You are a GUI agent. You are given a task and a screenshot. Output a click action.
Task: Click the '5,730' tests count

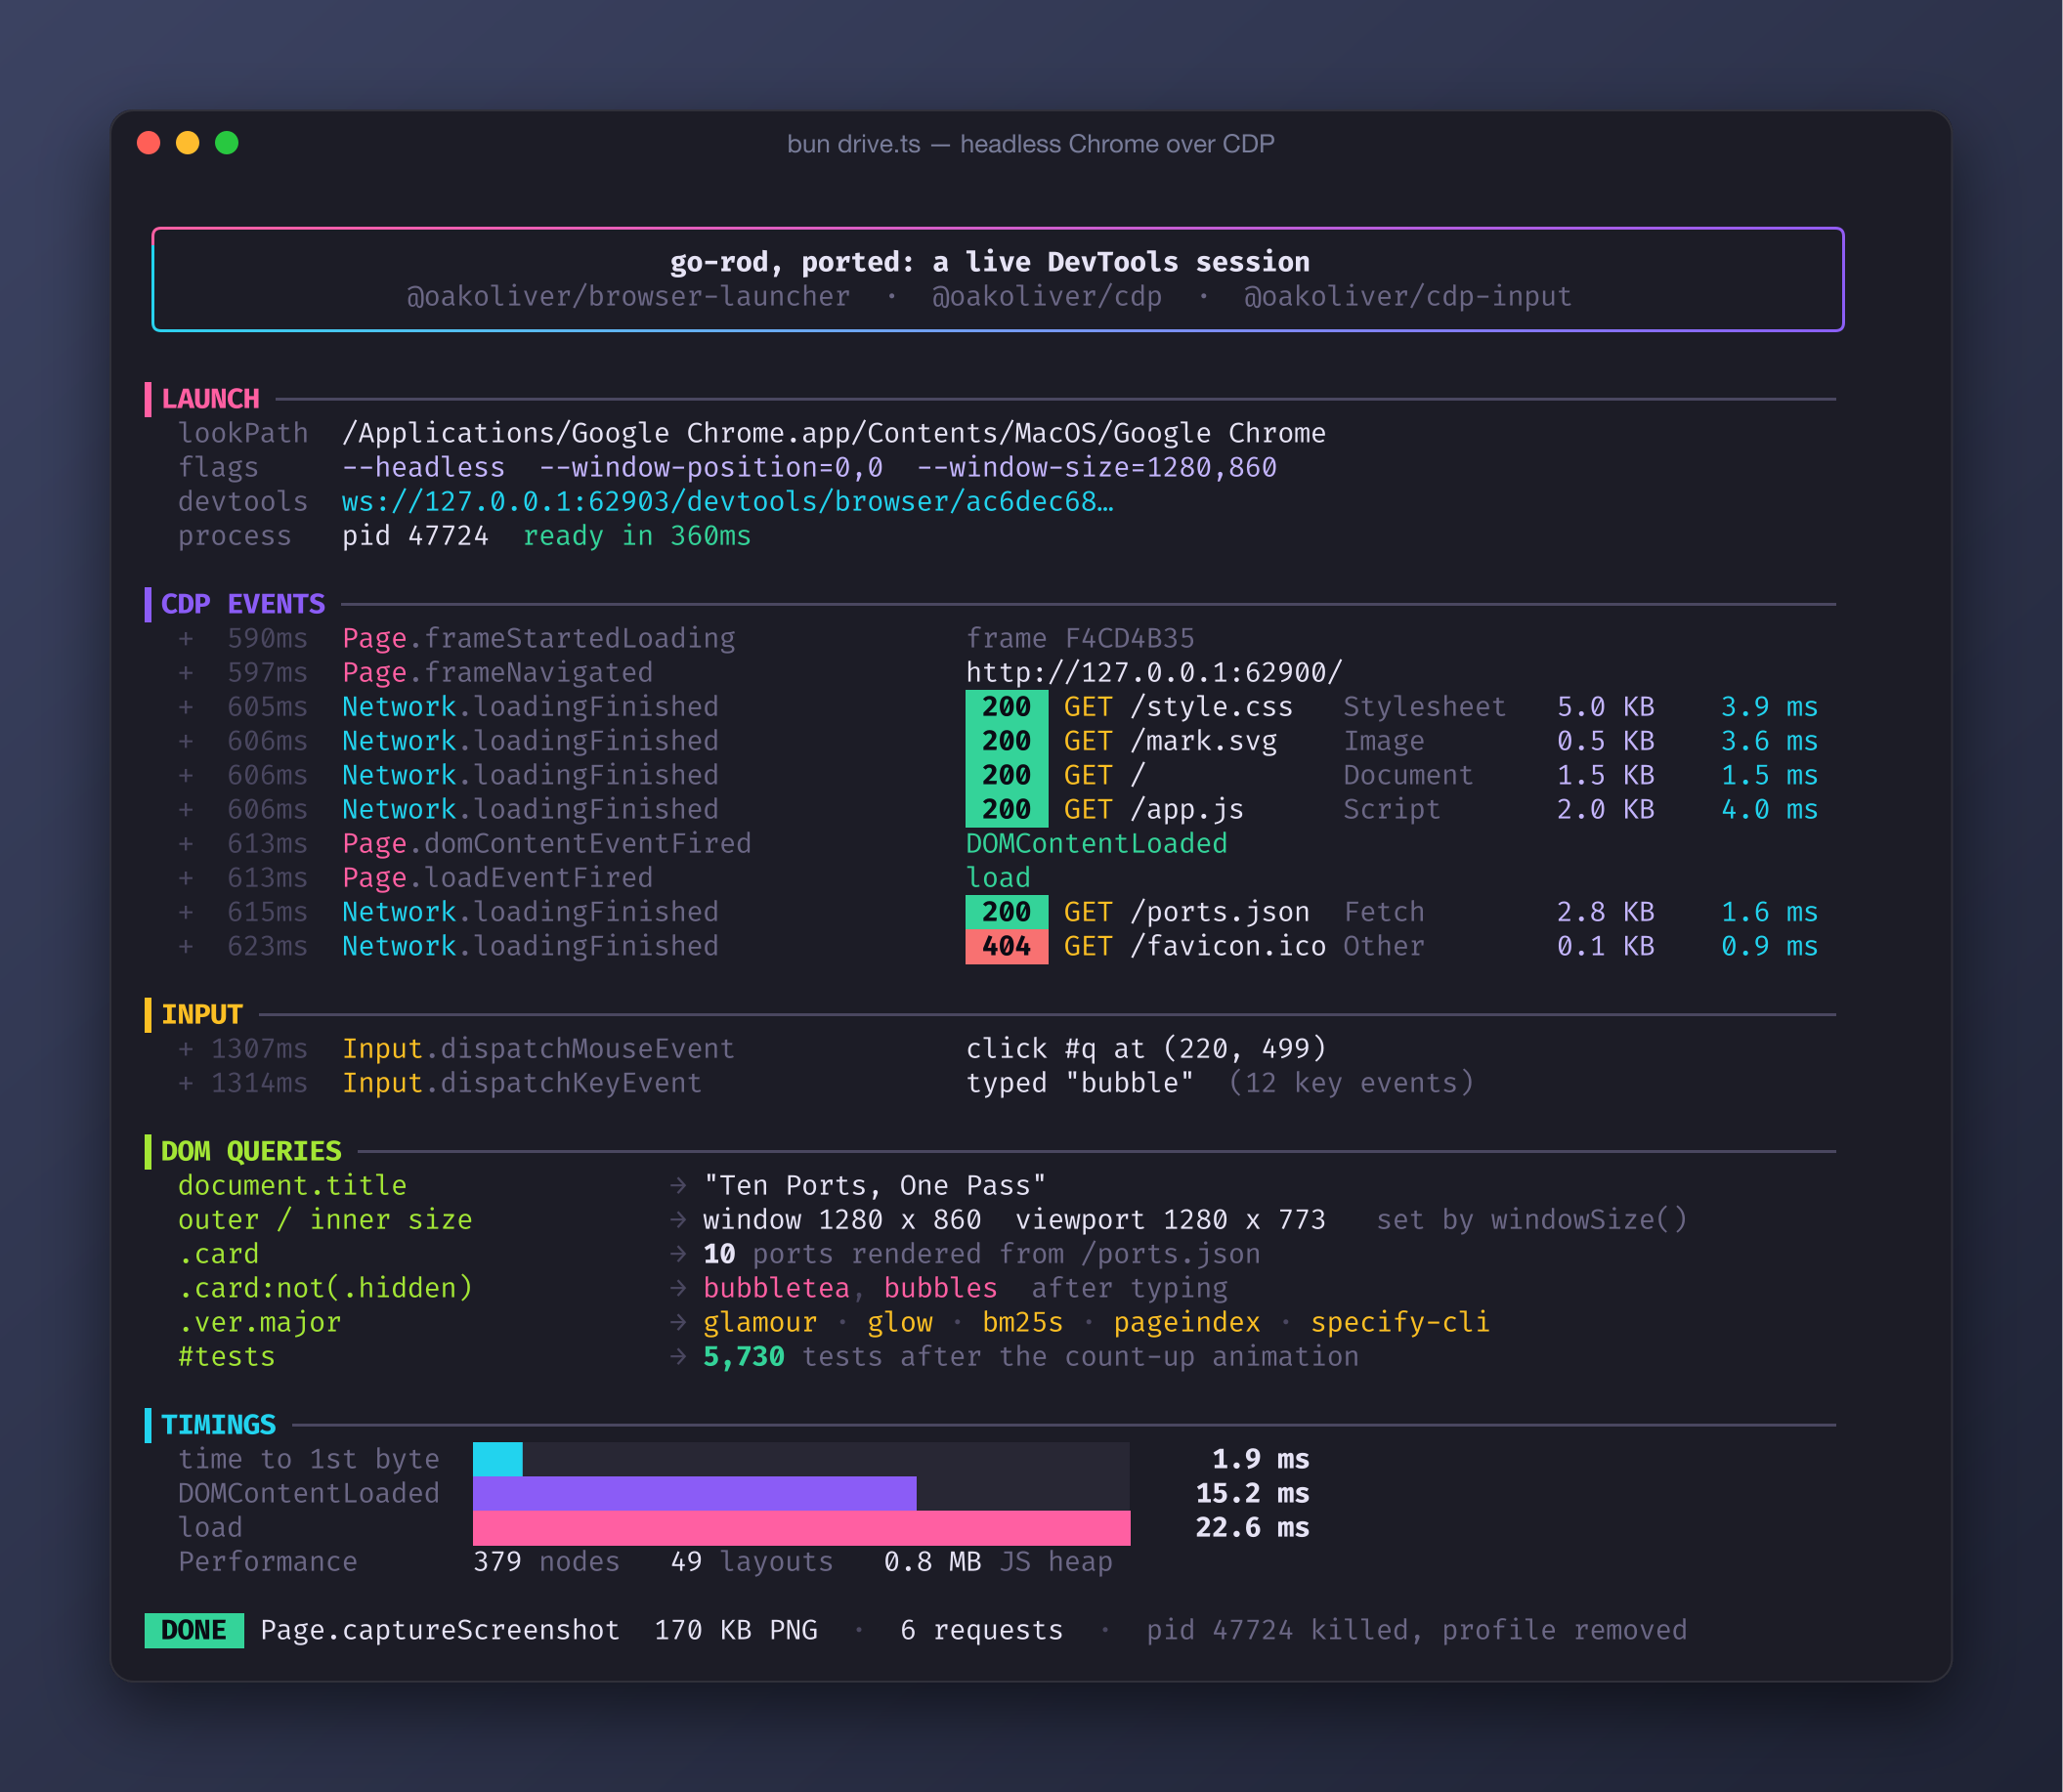pyautogui.click(x=743, y=1356)
